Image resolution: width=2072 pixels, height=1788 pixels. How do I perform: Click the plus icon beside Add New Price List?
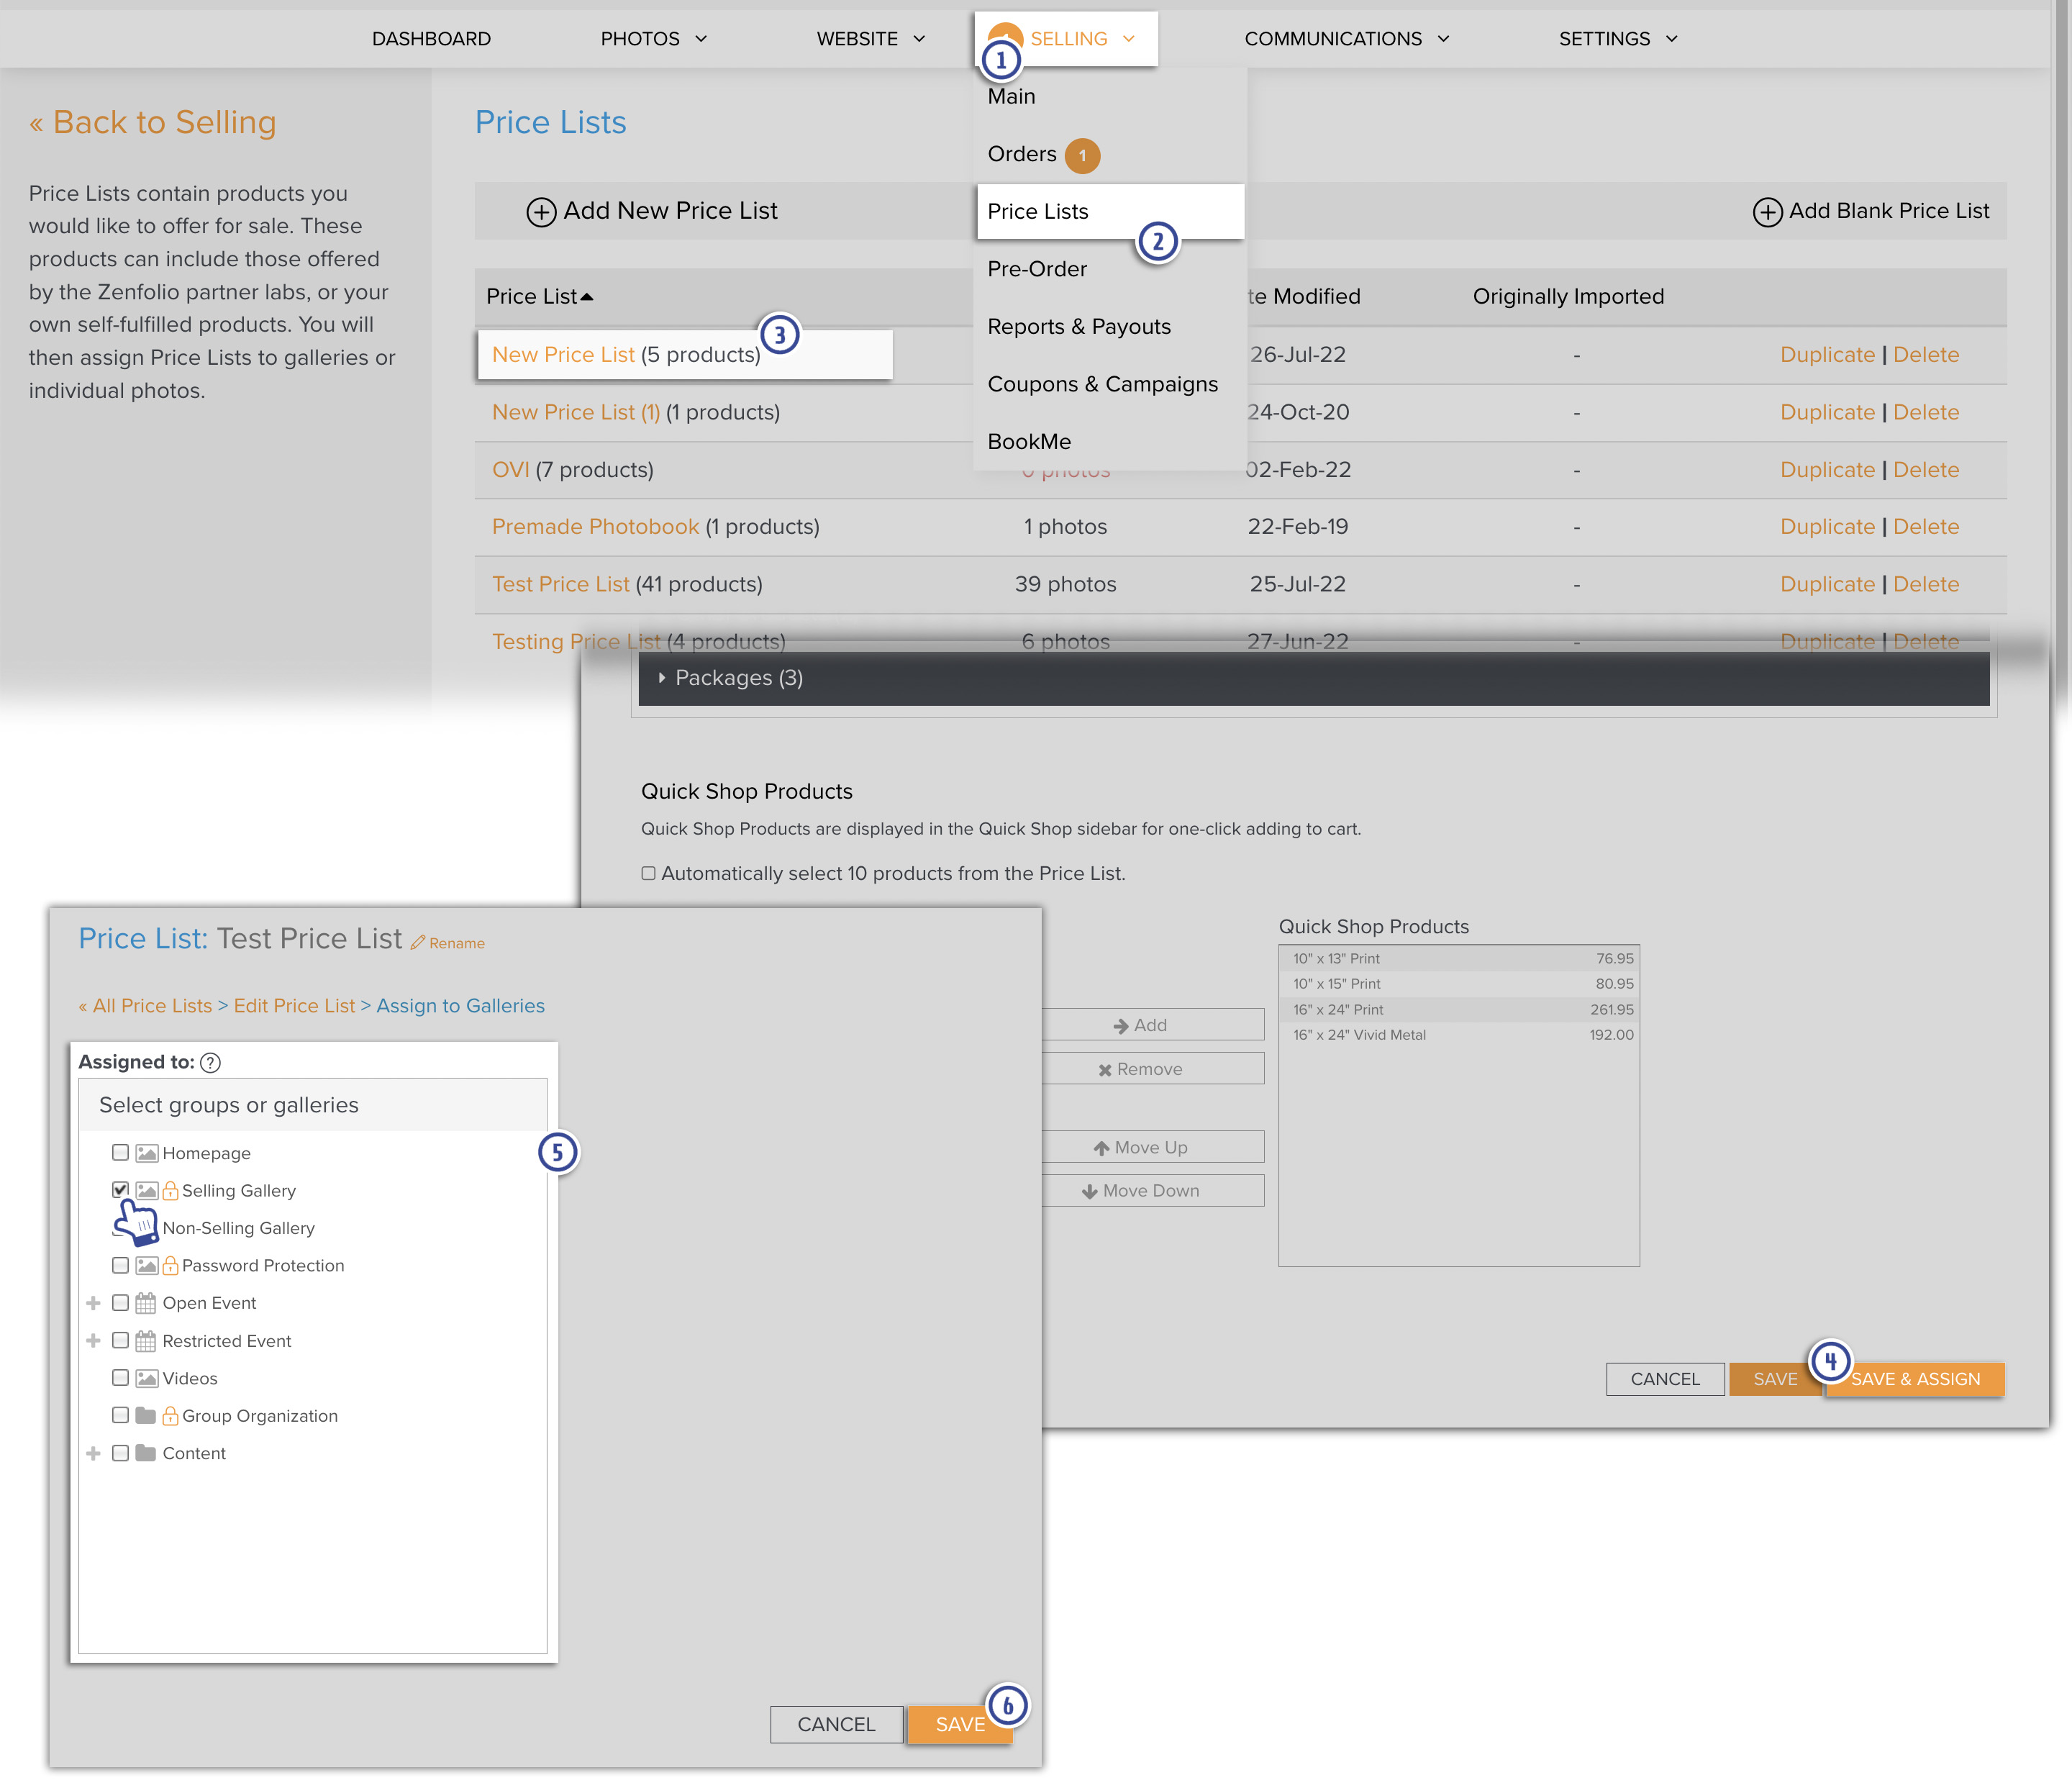[x=541, y=212]
